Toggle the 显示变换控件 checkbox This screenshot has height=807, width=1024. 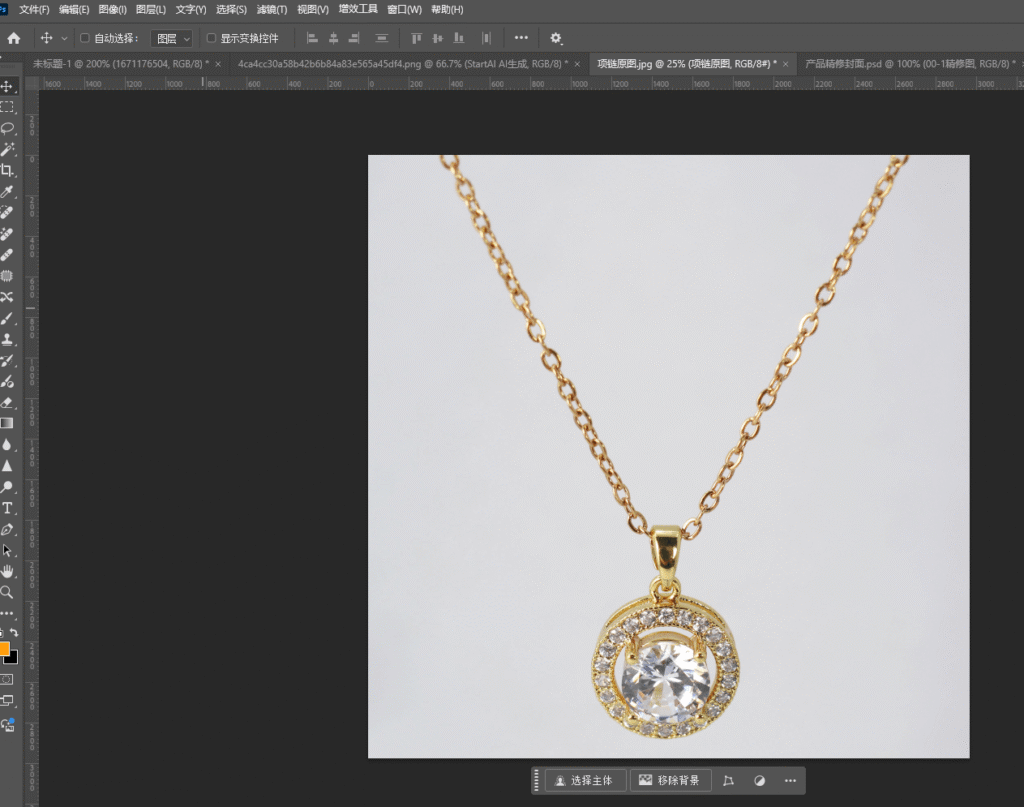pos(211,38)
